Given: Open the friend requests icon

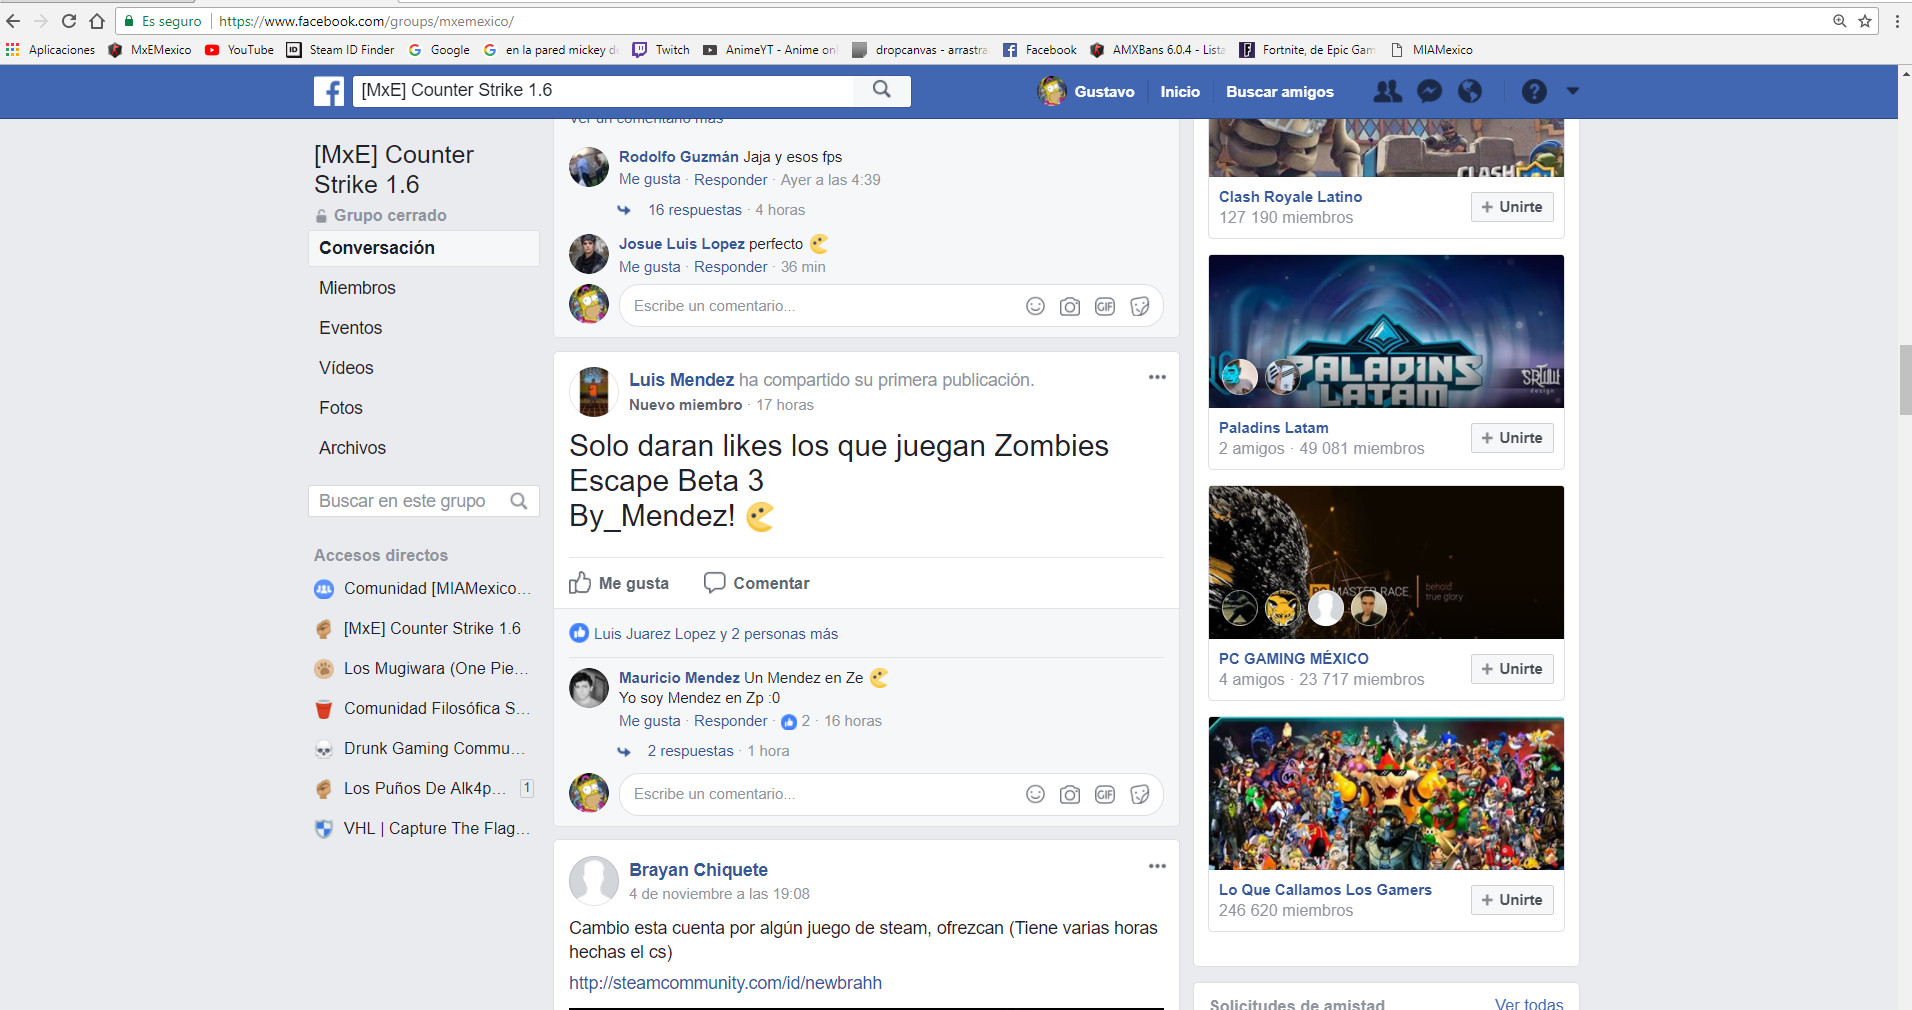Looking at the screenshot, I should pos(1387,91).
